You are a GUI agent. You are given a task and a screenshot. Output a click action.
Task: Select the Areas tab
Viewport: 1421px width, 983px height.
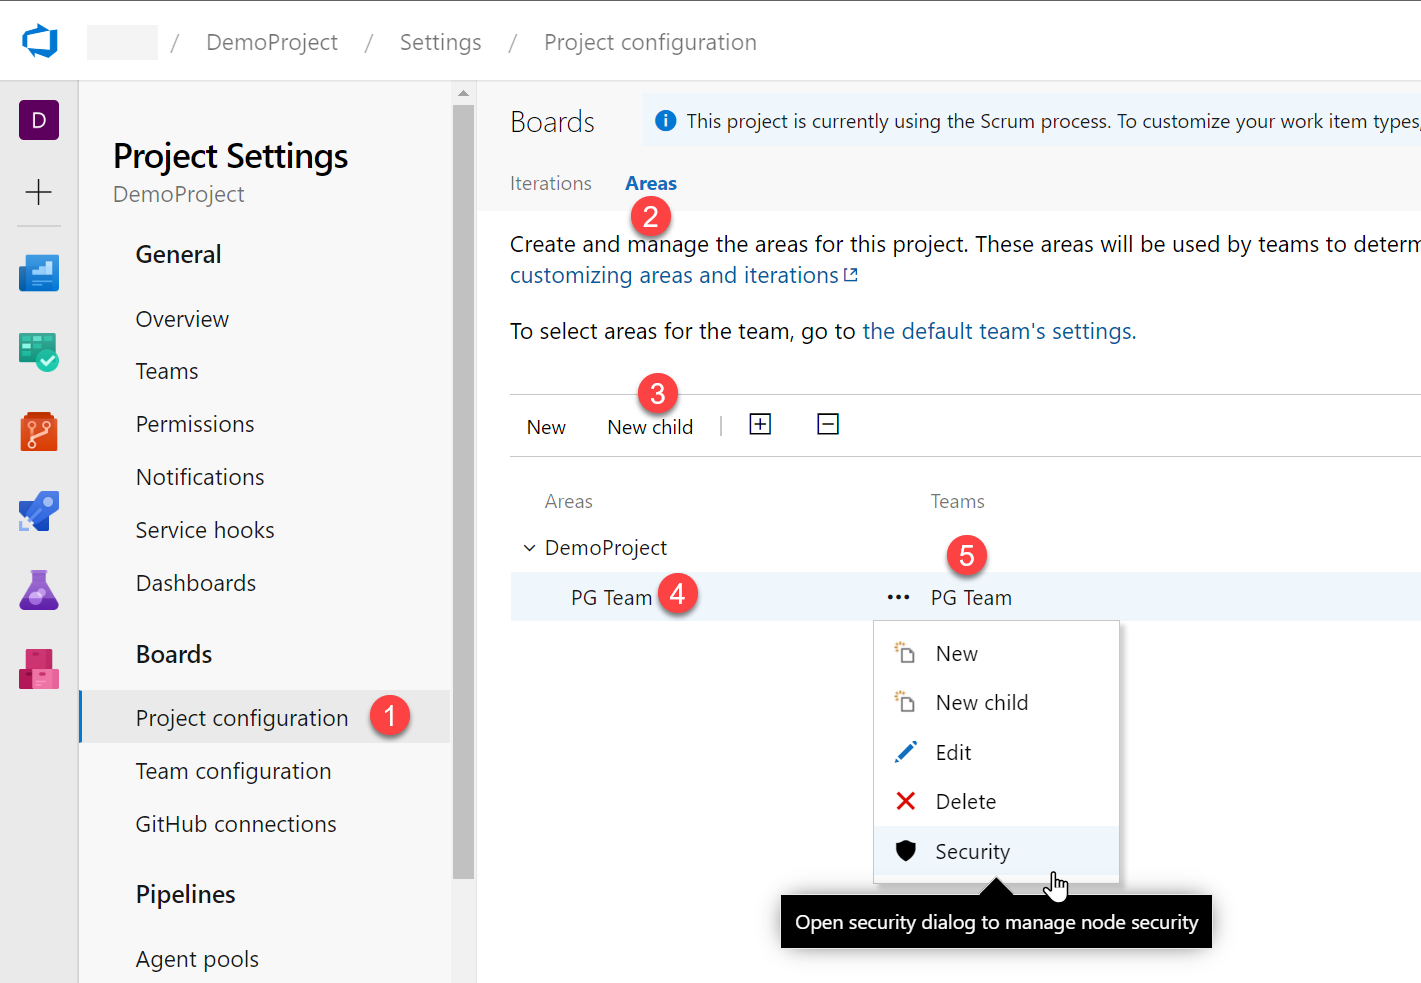651,183
